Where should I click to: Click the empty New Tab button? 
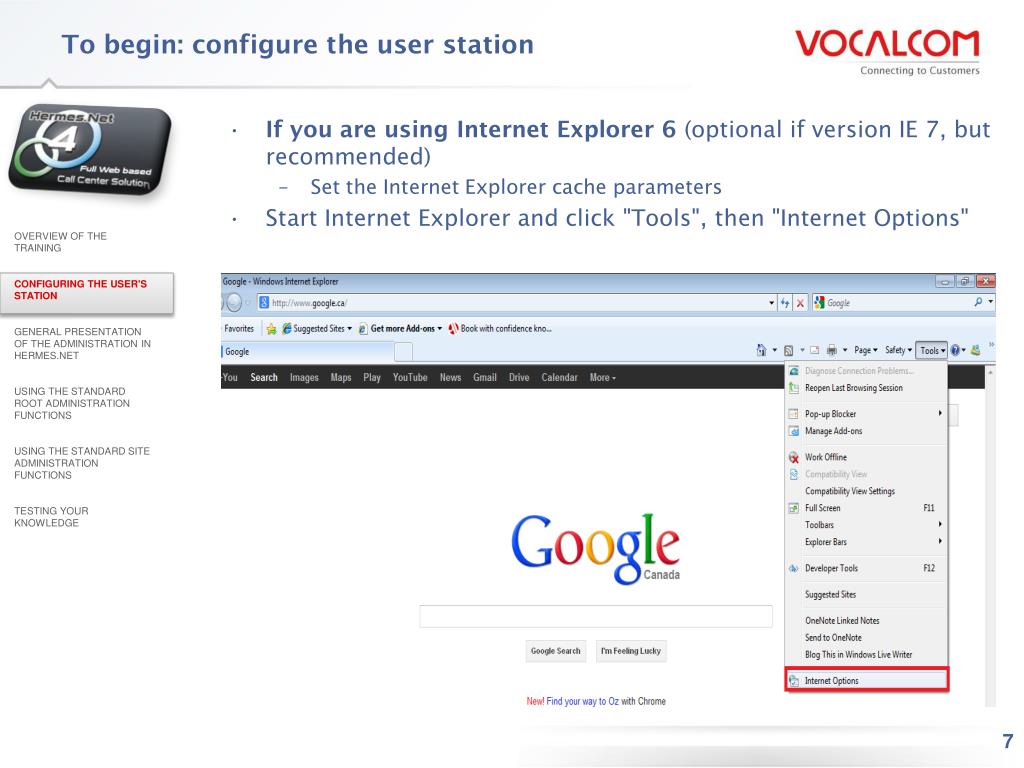point(404,351)
